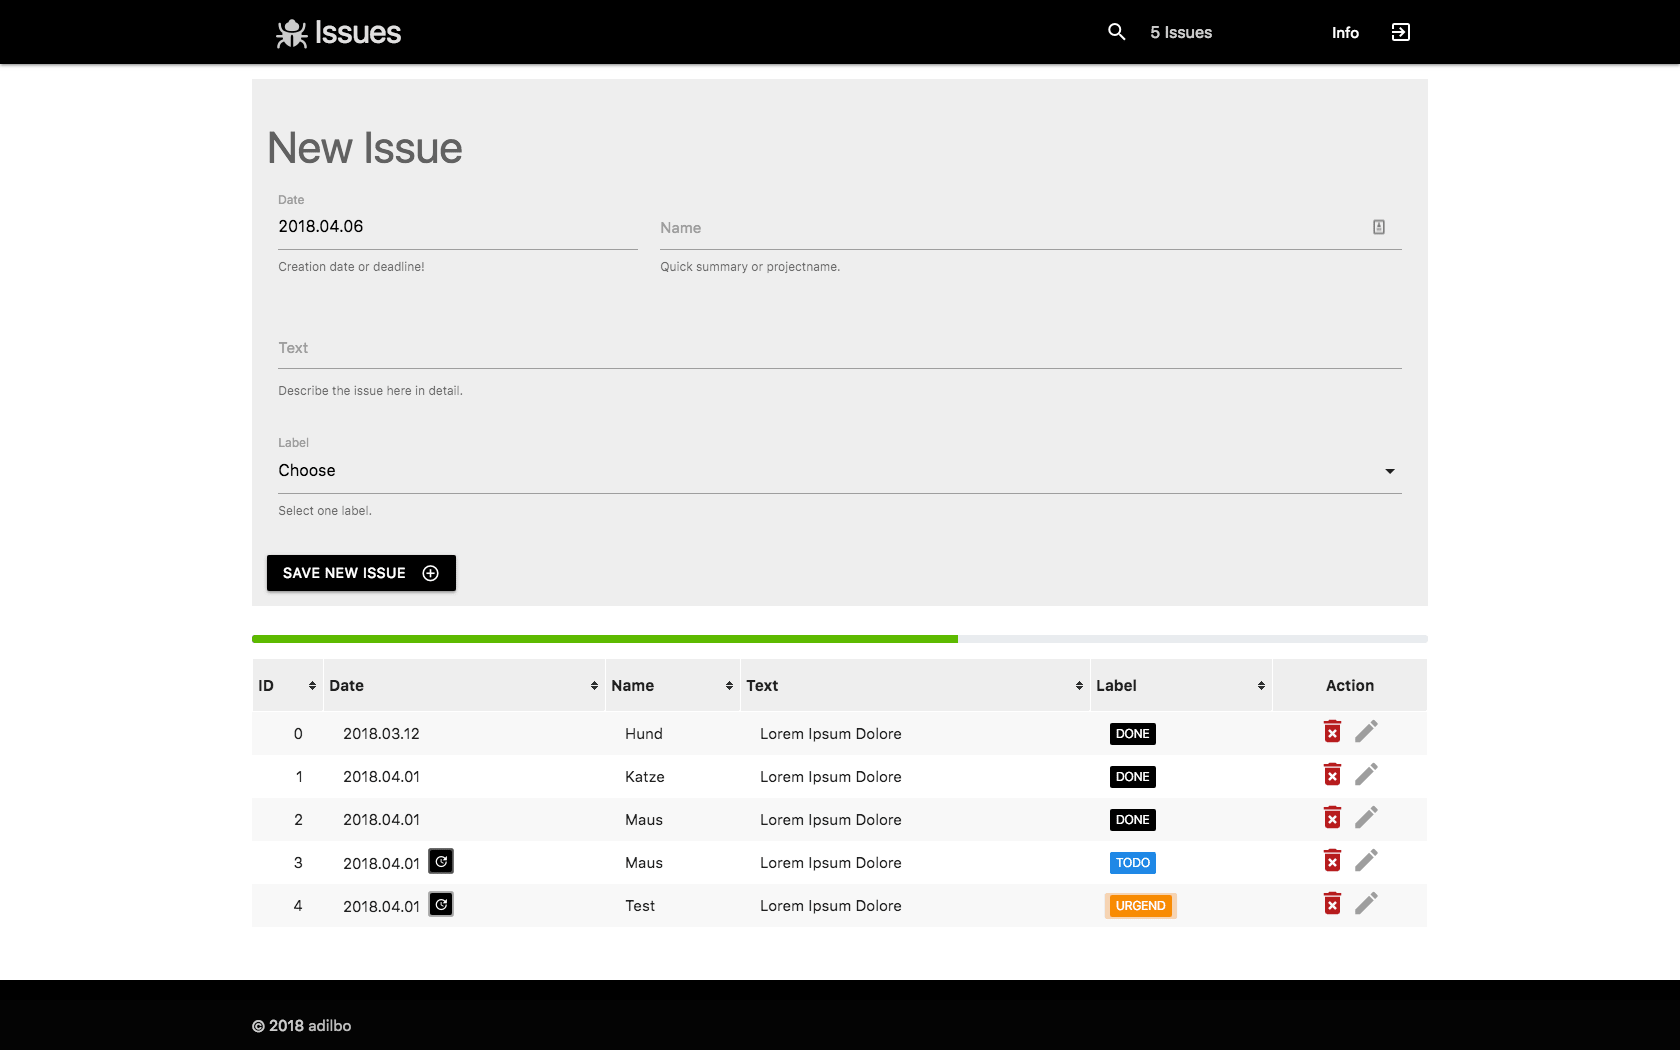Delete issue 0 Hund
Screen dimensions: 1680x1050
click(x=1332, y=732)
